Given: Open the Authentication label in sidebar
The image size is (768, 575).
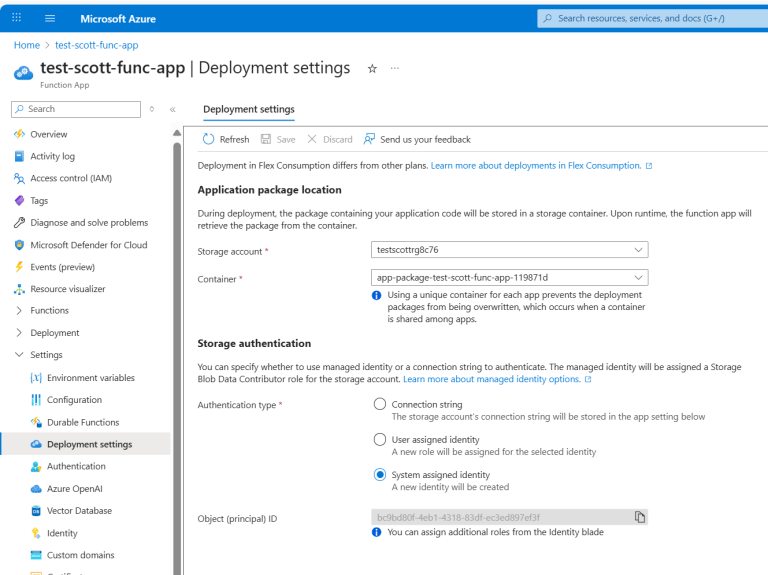Looking at the screenshot, I should [76, 466].
